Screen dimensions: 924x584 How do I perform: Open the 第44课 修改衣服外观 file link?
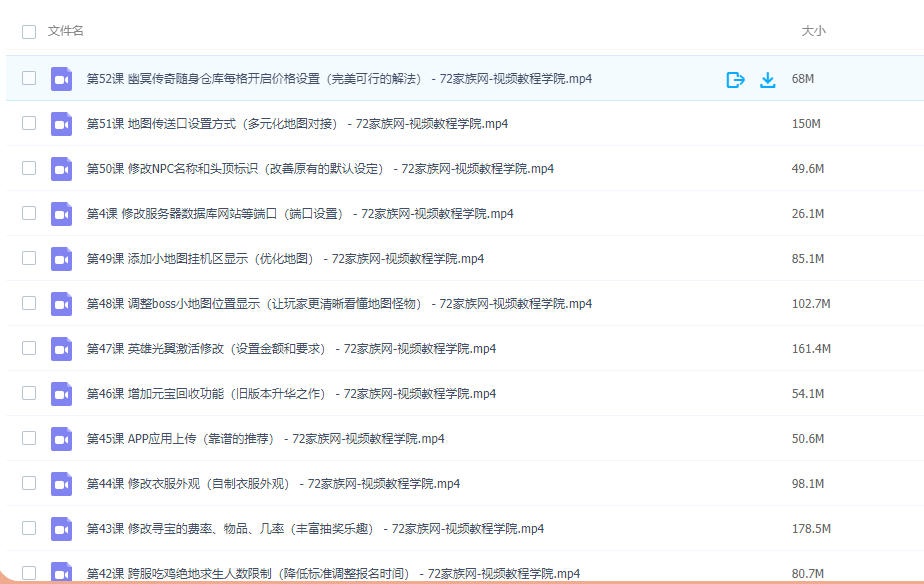pyautogui.click(x=273, y=484)
